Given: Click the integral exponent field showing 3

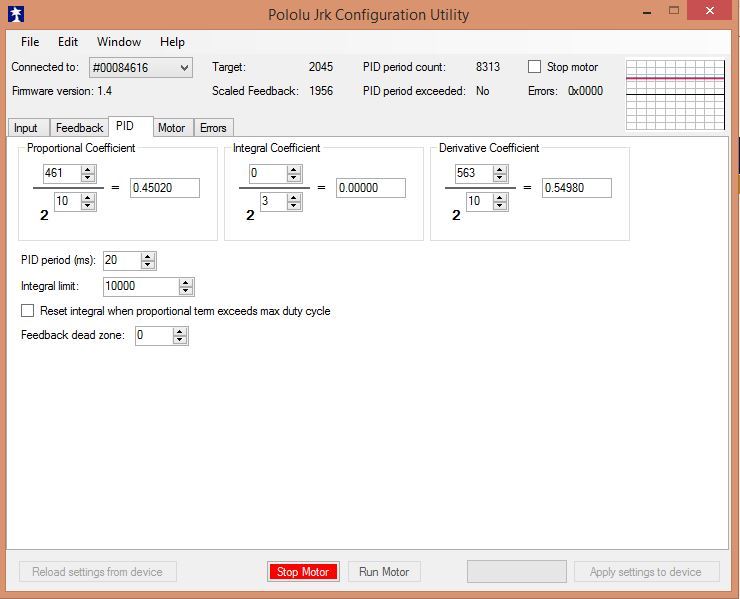Looking at the screenshot, I should tap(274, 202).
